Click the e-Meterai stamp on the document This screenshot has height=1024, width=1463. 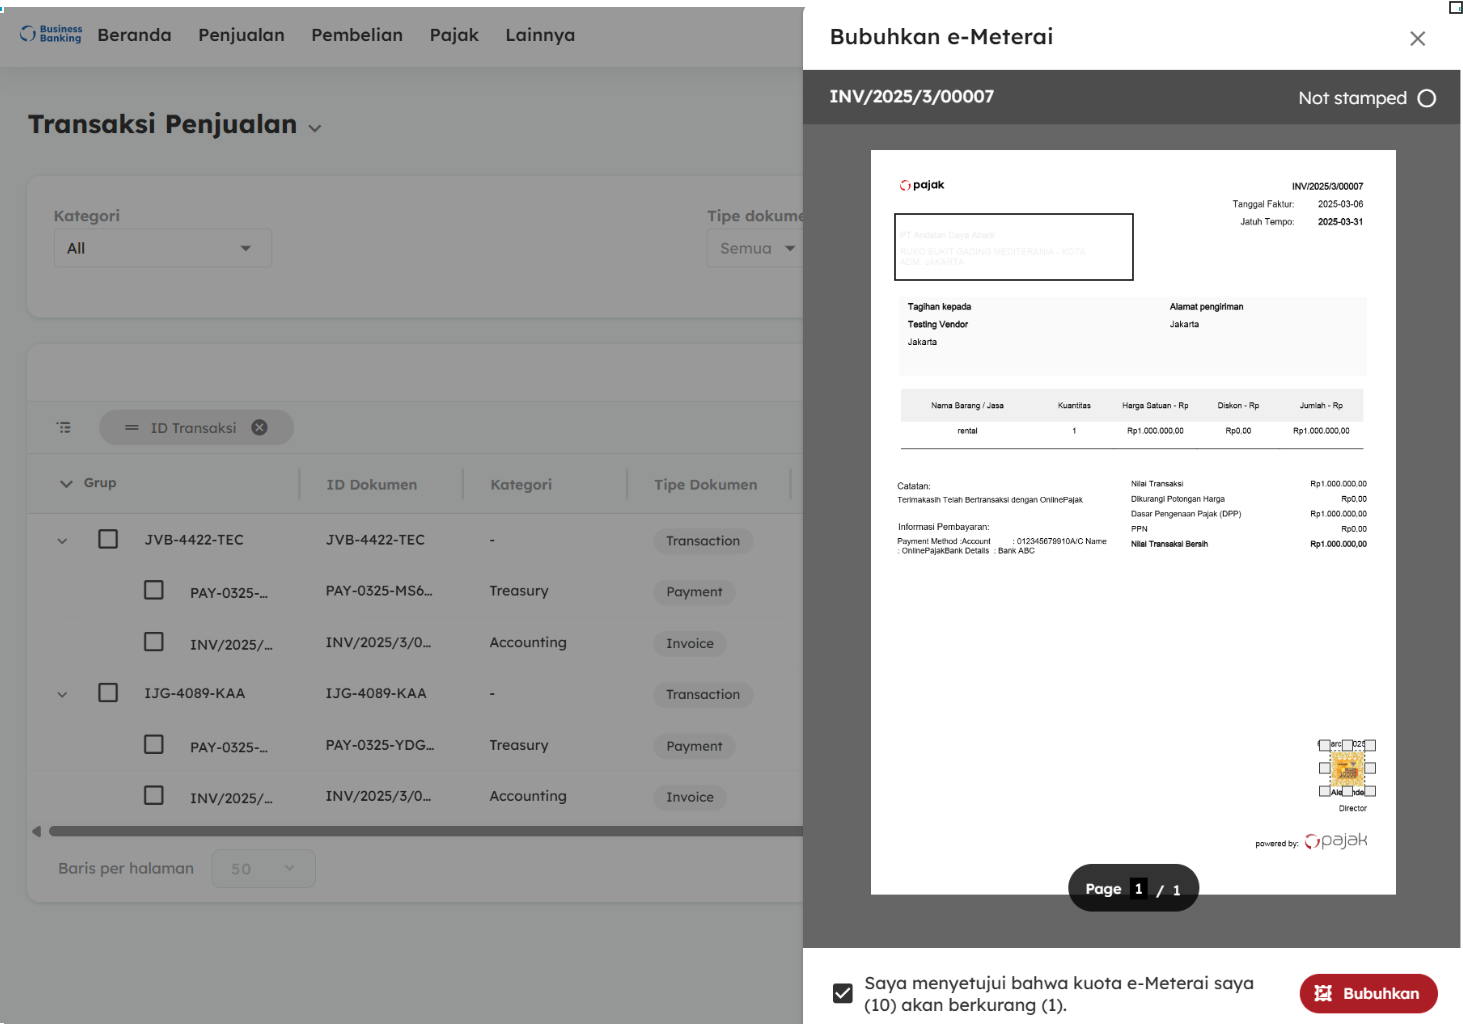point(1347,769)
